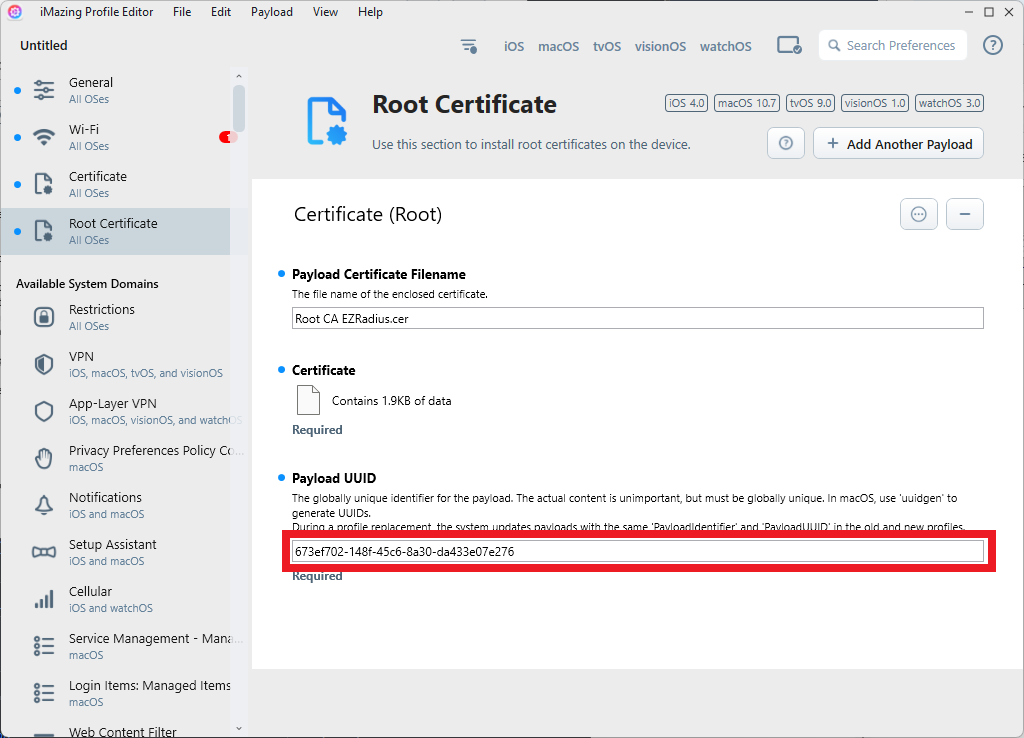Click the Setup Assistant bow-tie icon

coord(44,553)
